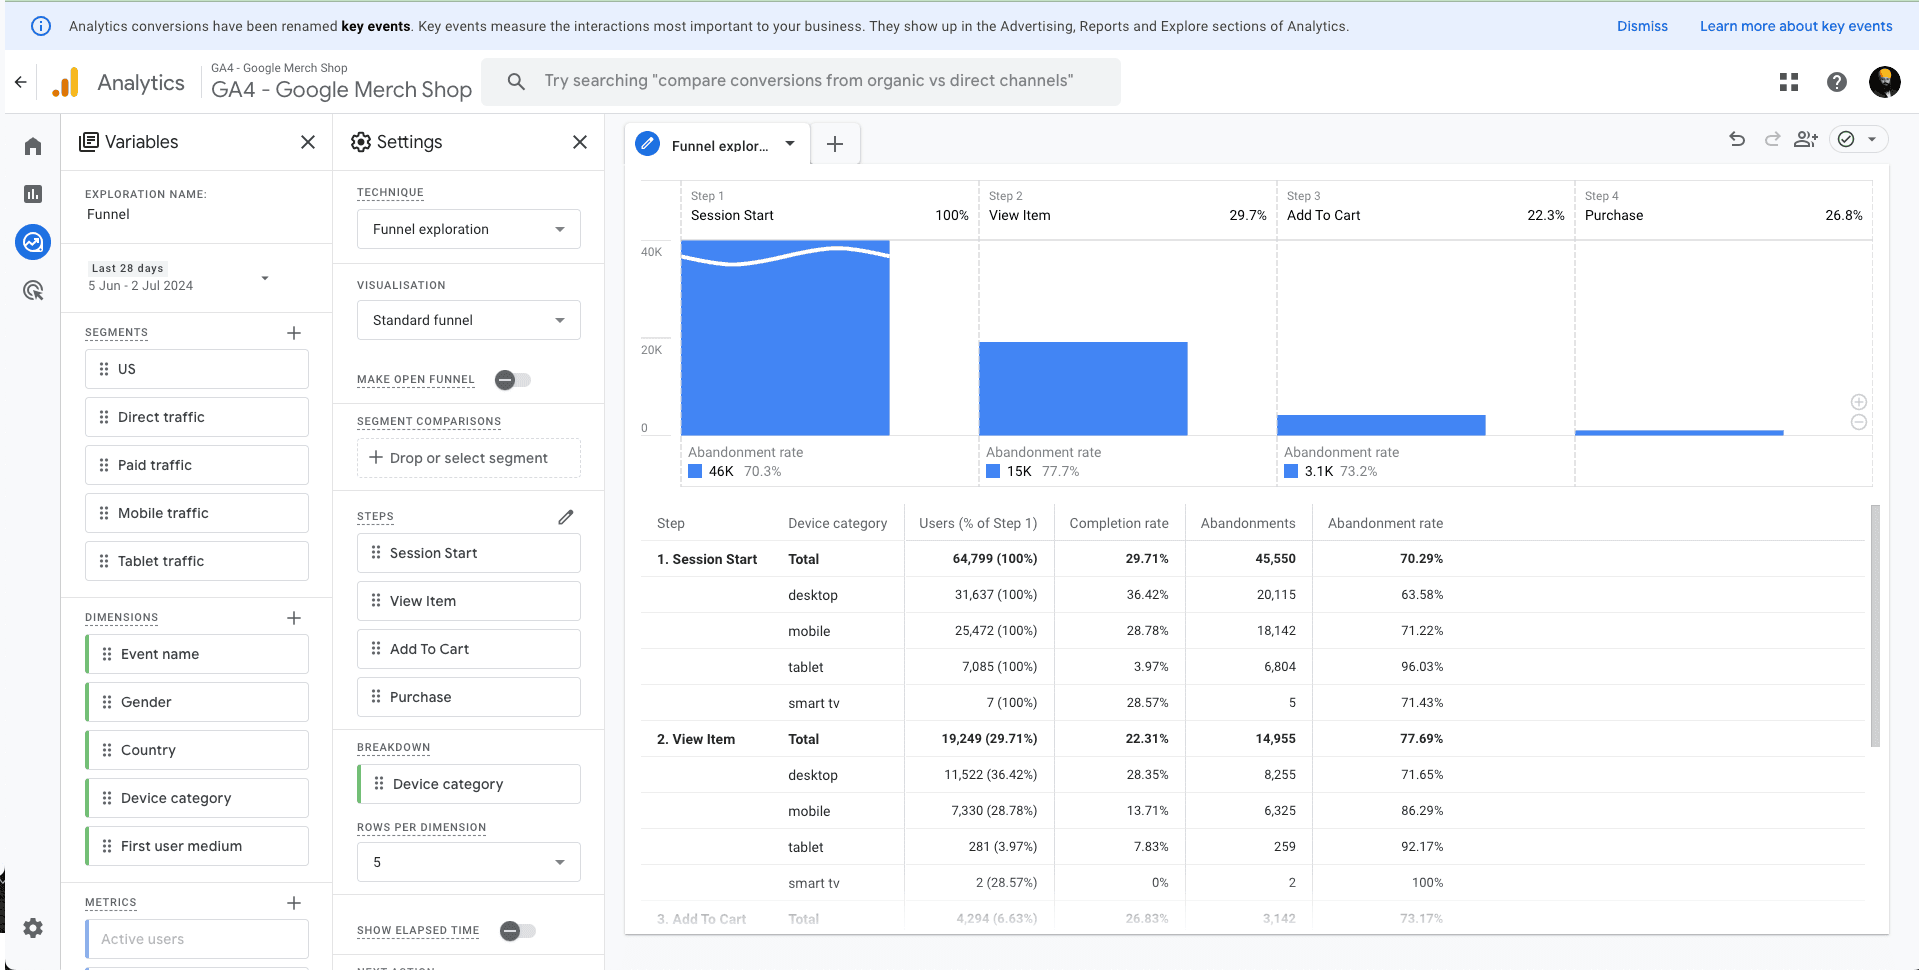Viewport: 1919px width, 970px height.
Task: Click Device category breakdown chip
Action: coord(469,784)
